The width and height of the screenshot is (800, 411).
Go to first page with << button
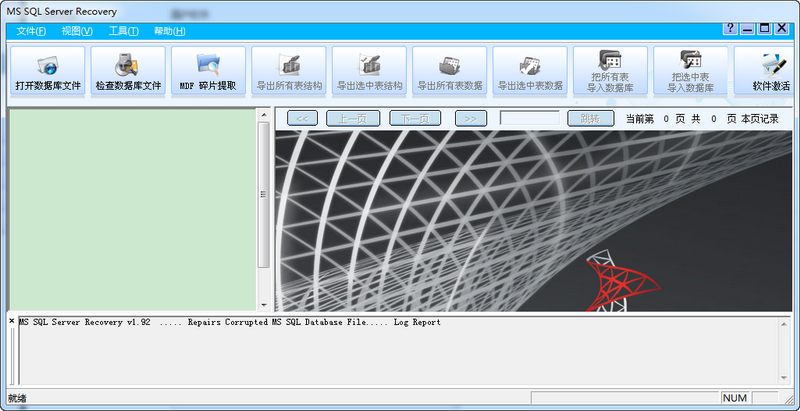[303, 119]
